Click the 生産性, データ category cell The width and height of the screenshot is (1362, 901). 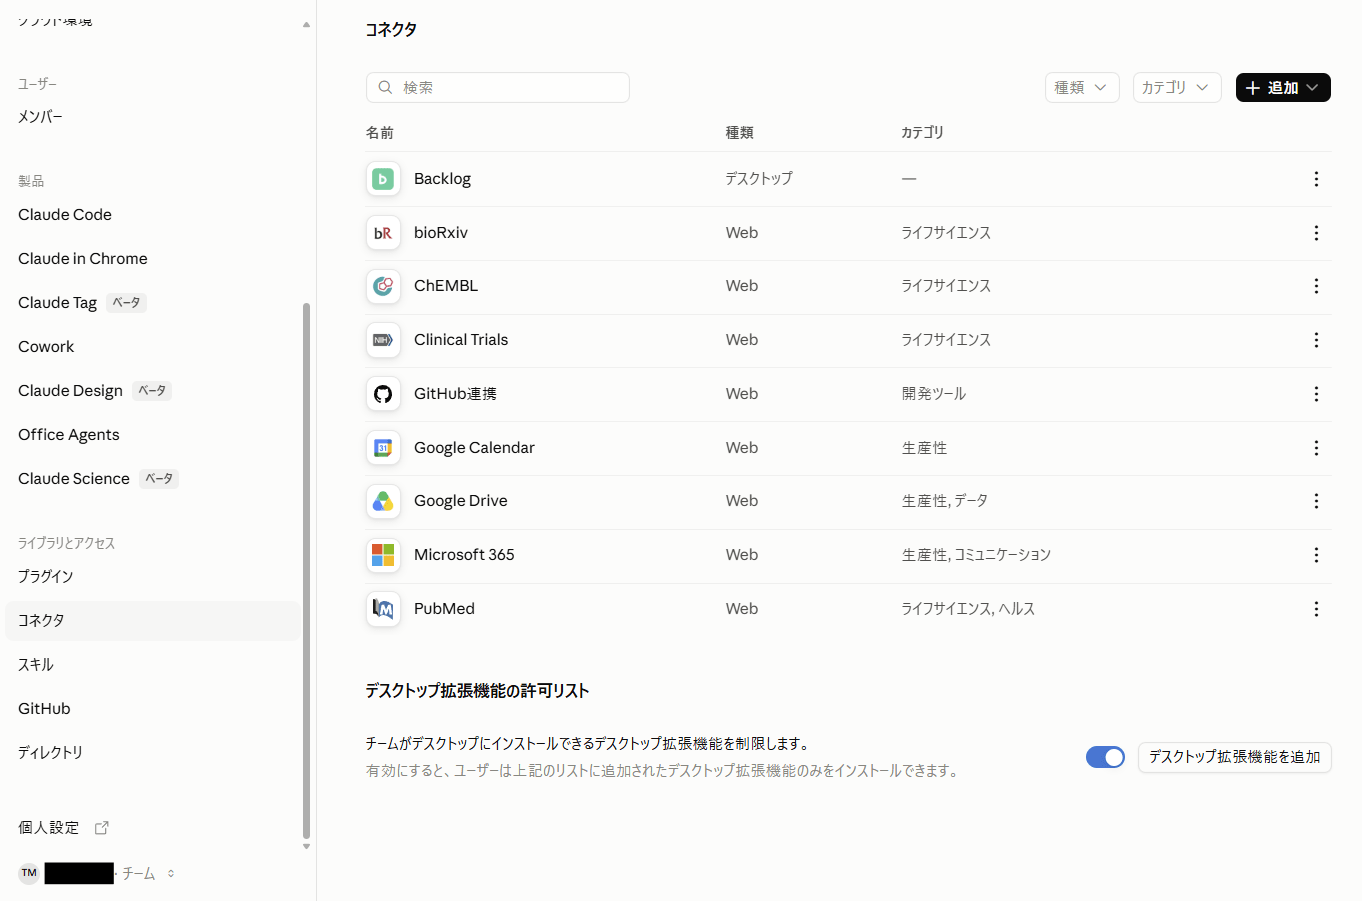945,501
